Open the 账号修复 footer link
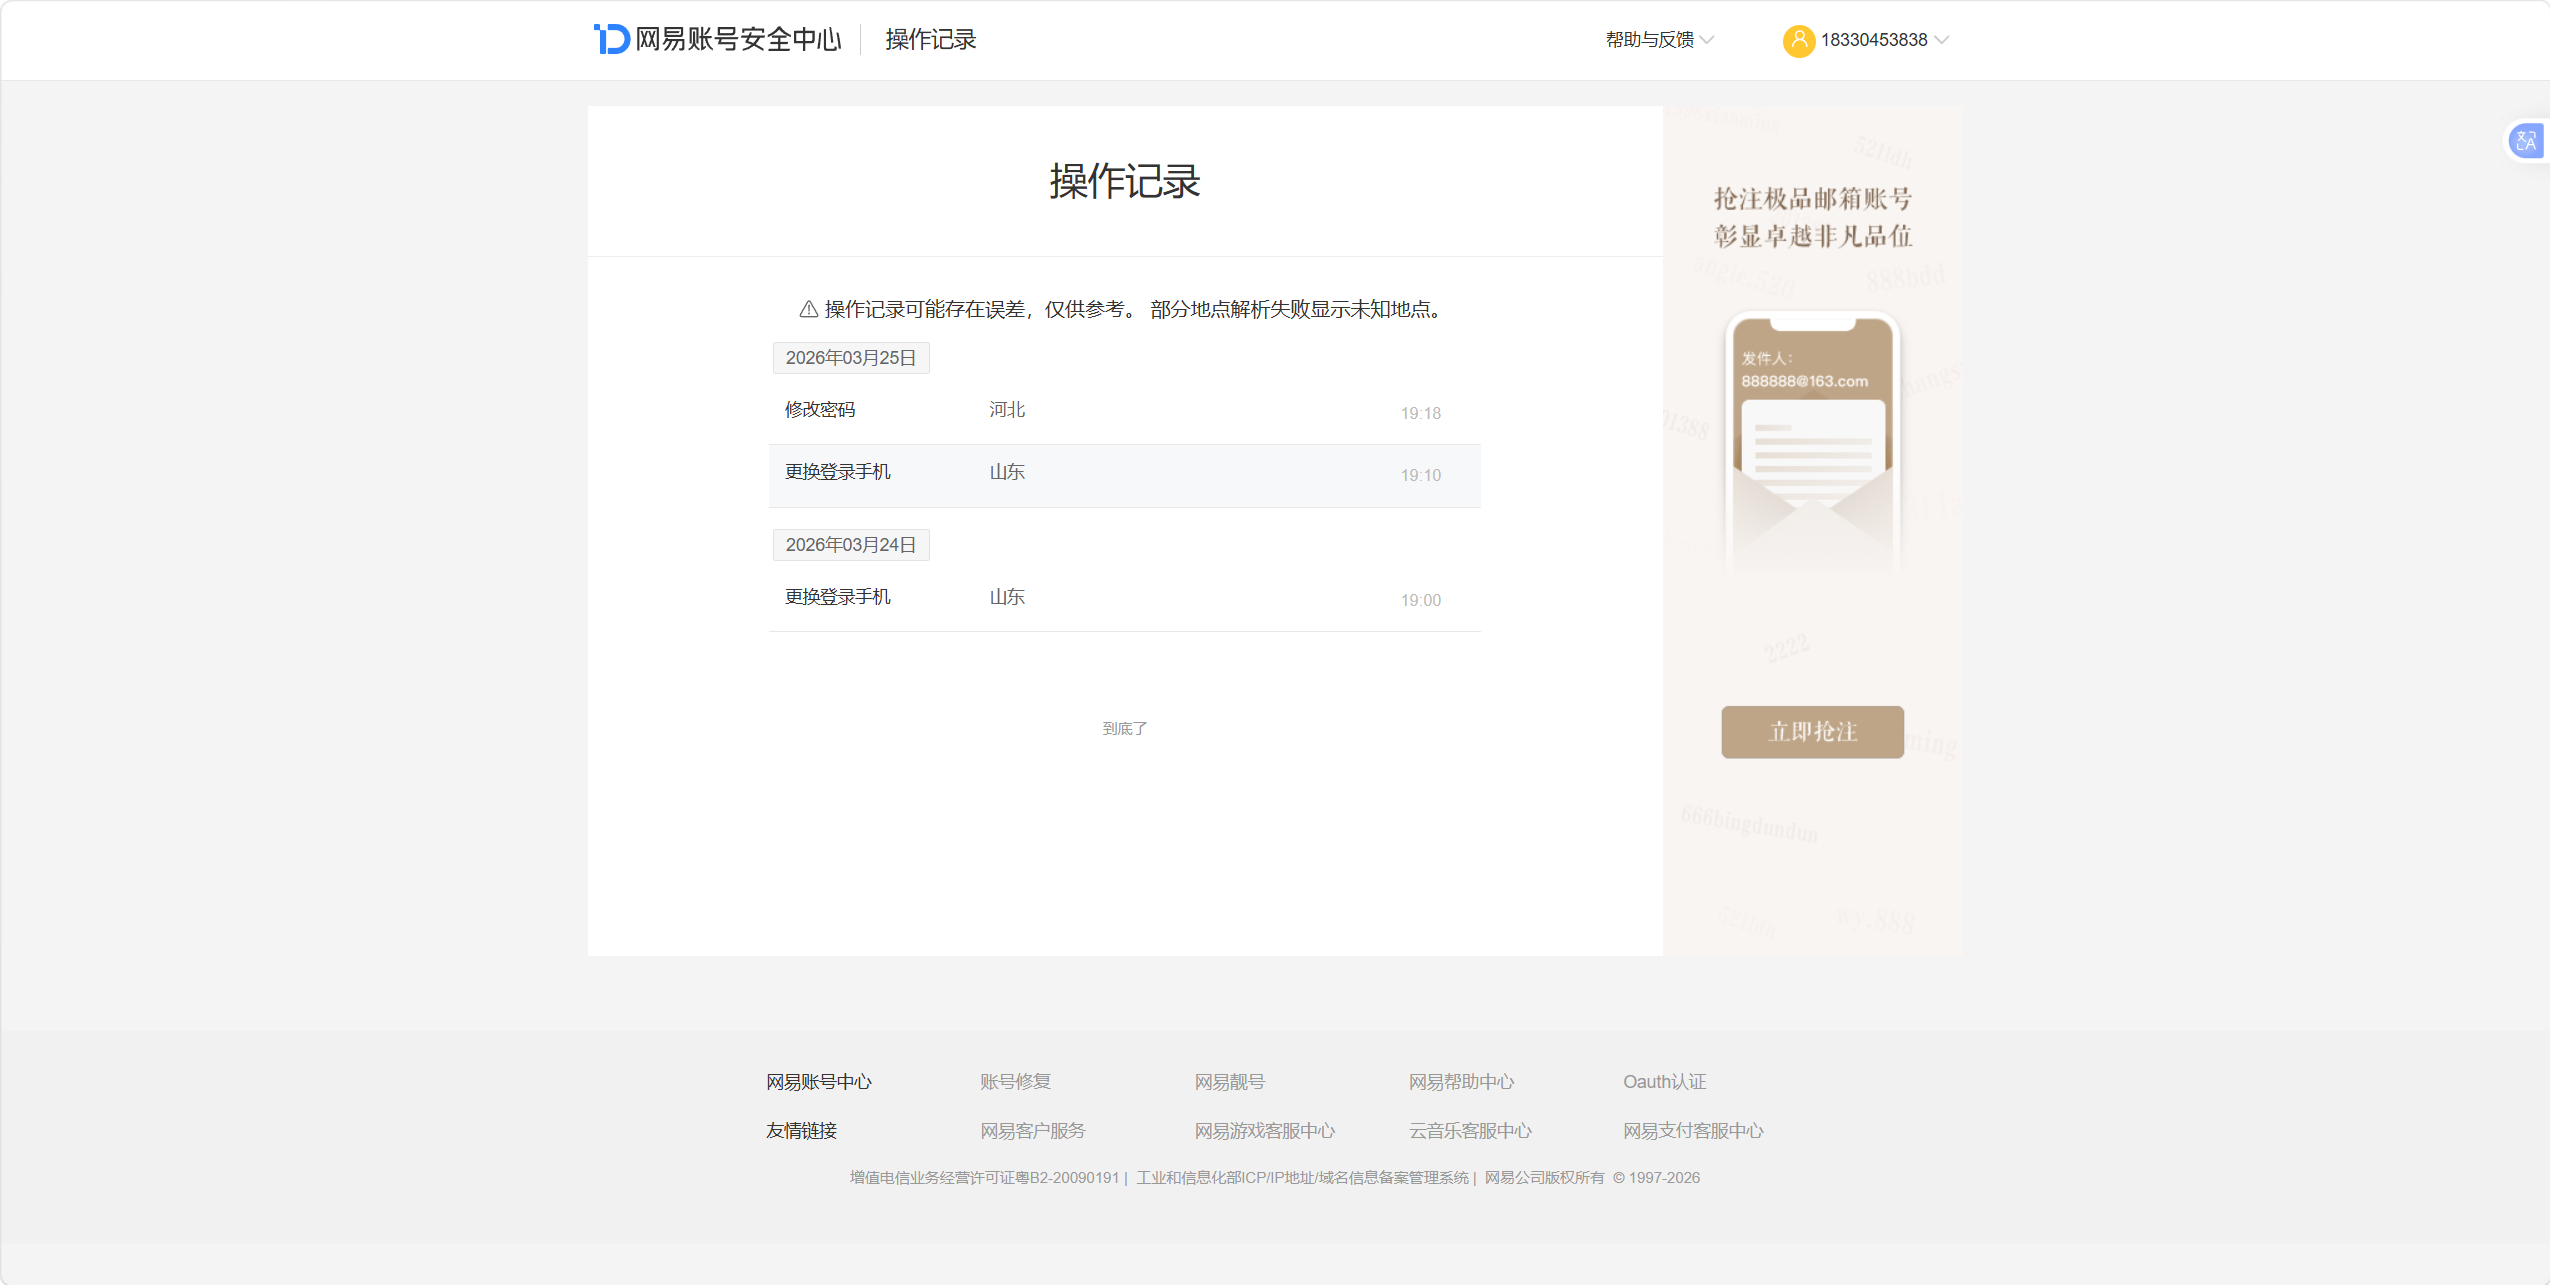The width and height of the screenshot is (2550, 1285). pyautogui.click(x=1015, y=1082)
